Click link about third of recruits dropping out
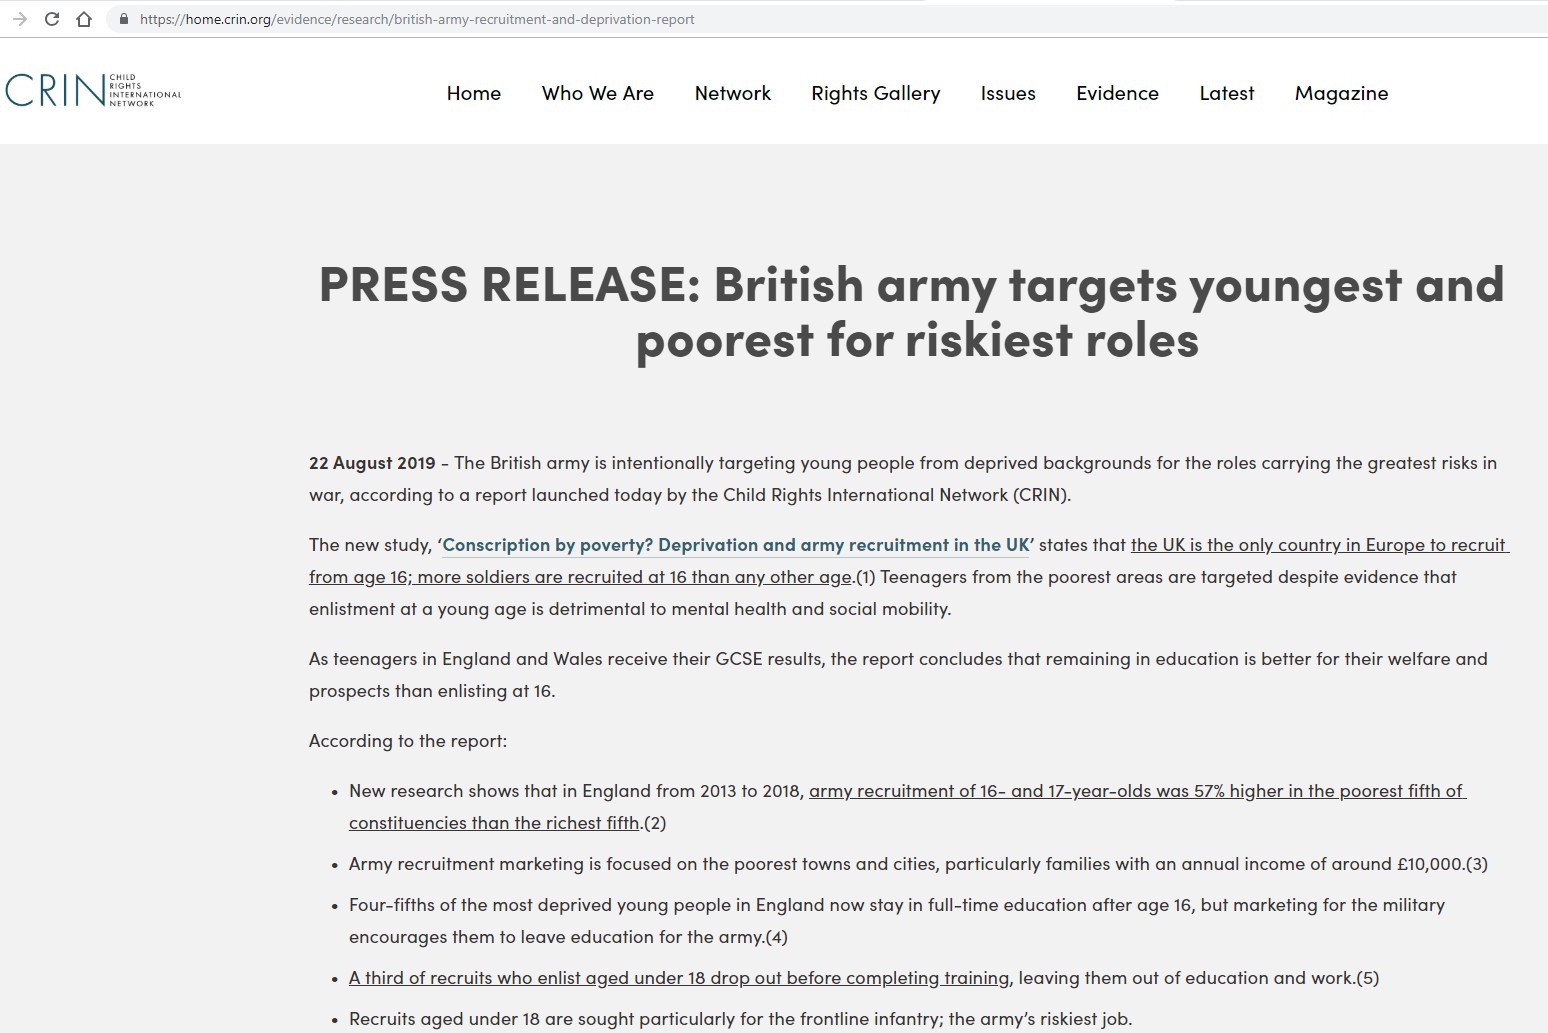The image size is (1548, 1033). coord(679,978)
